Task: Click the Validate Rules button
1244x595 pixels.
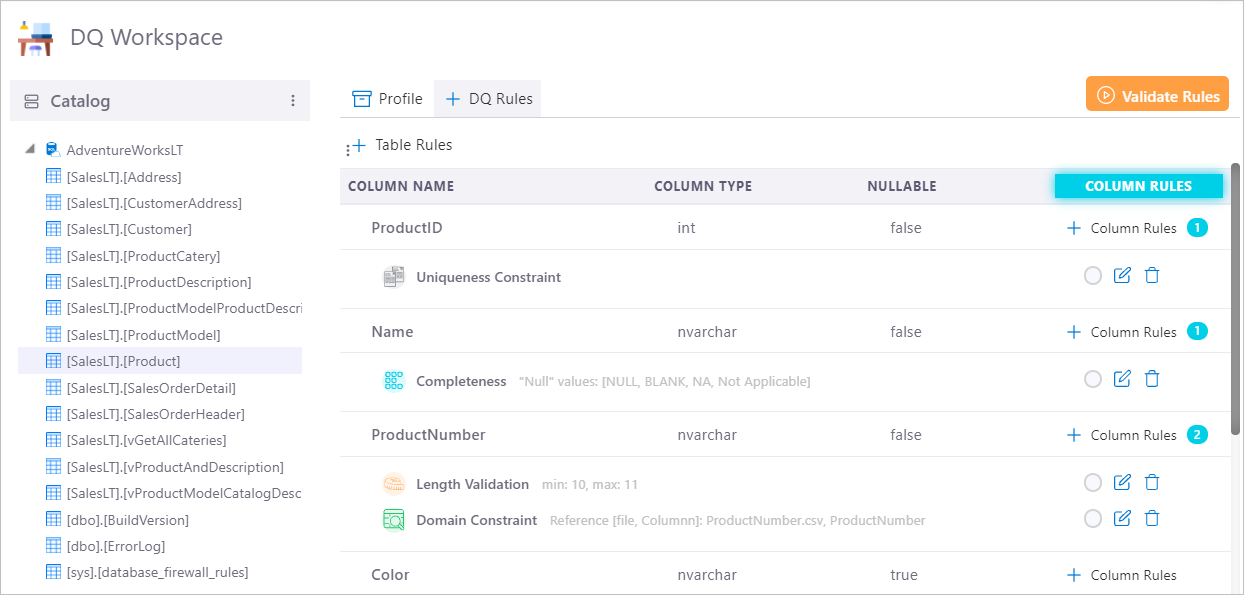Action: pyautogui.click(x=1157, y=96)
